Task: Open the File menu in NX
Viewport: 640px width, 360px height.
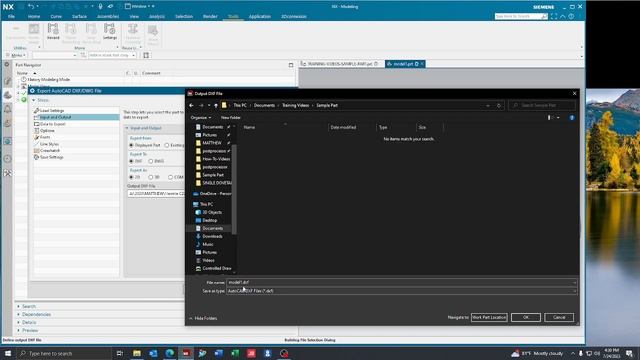Action: click(x=11, y=16)
